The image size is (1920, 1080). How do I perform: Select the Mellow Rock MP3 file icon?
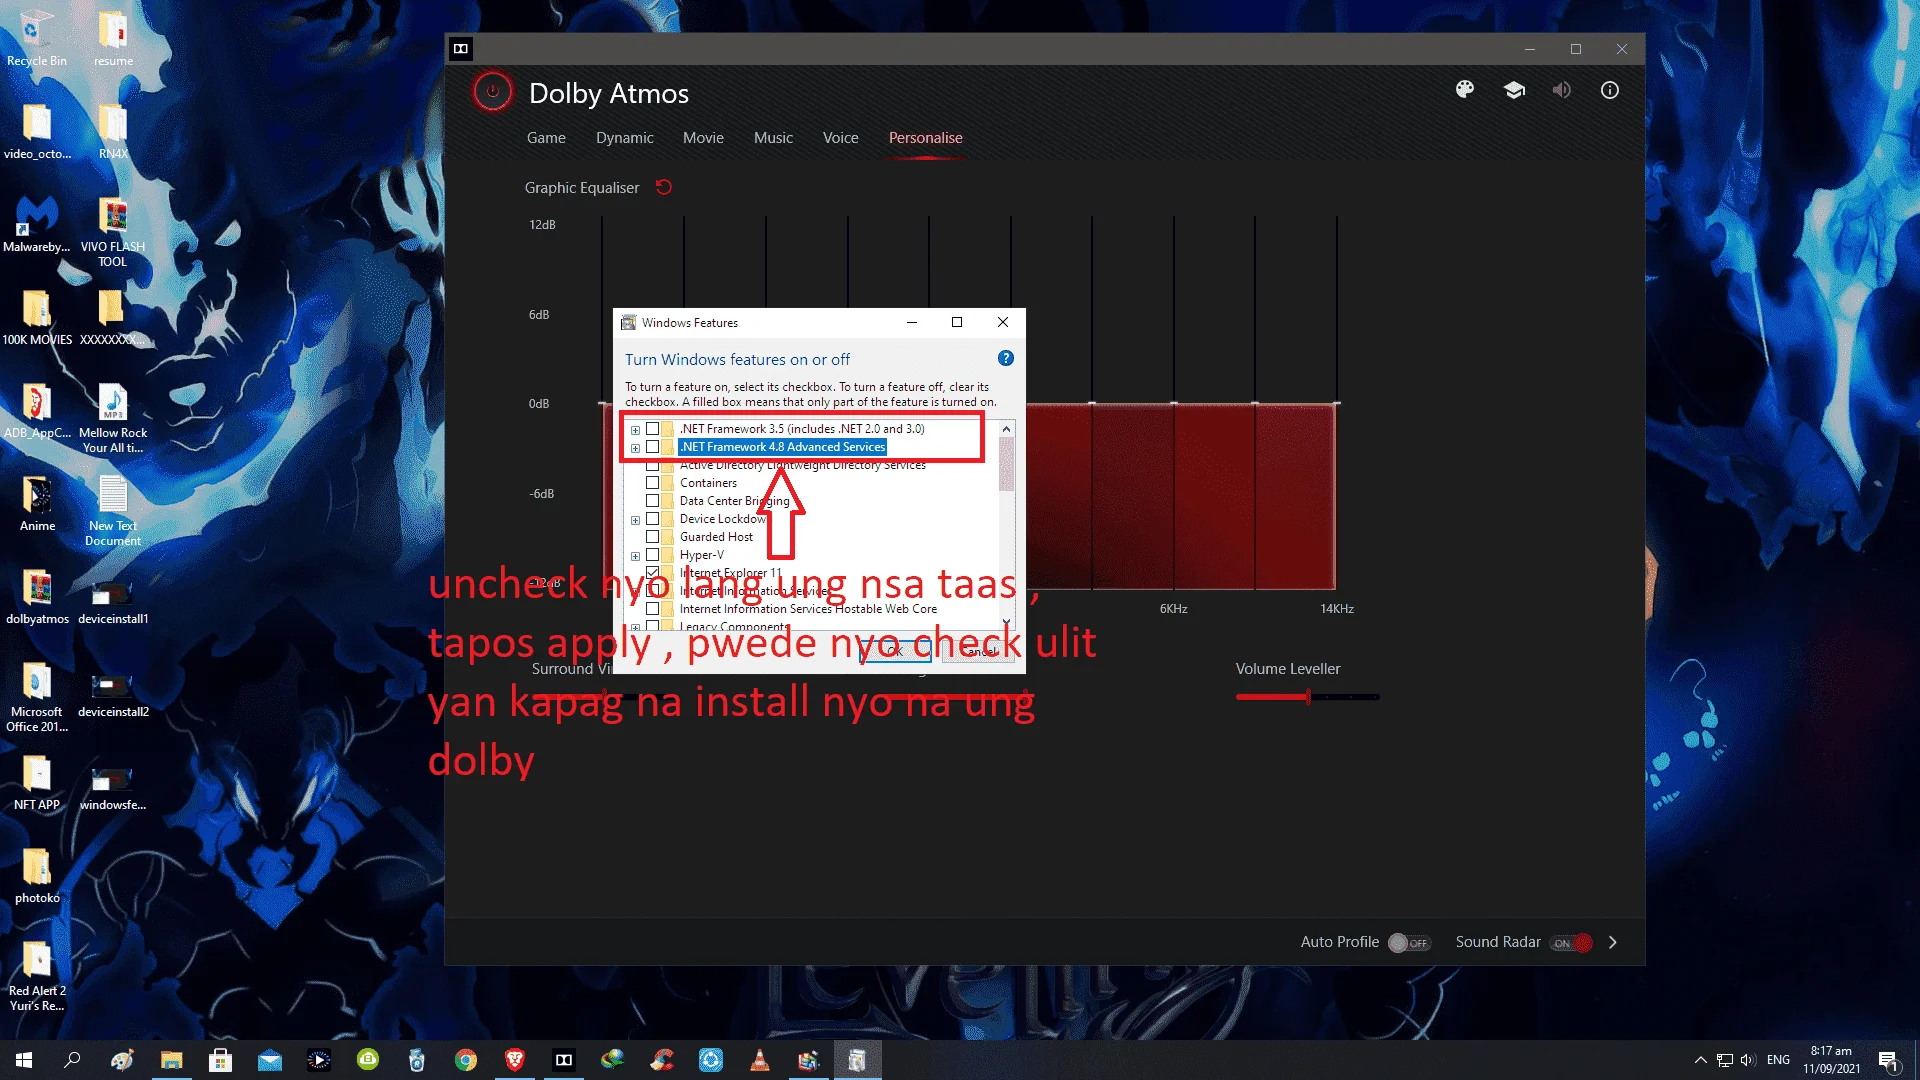pos(113,417)
